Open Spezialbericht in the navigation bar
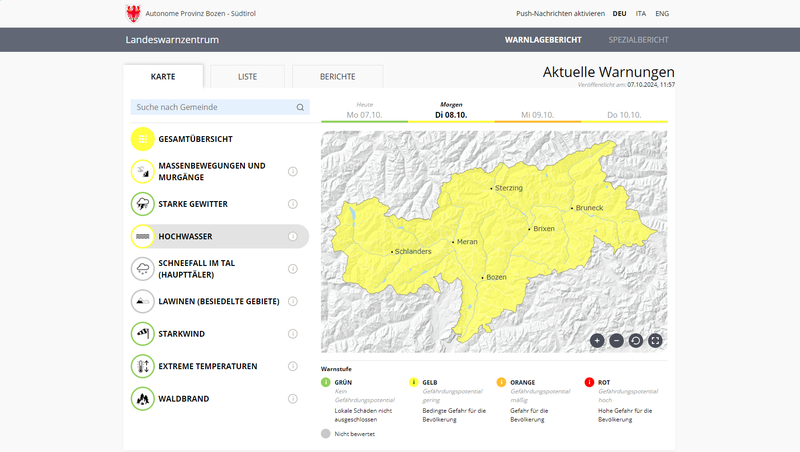The image size is (800, 452). coord(638,40)
